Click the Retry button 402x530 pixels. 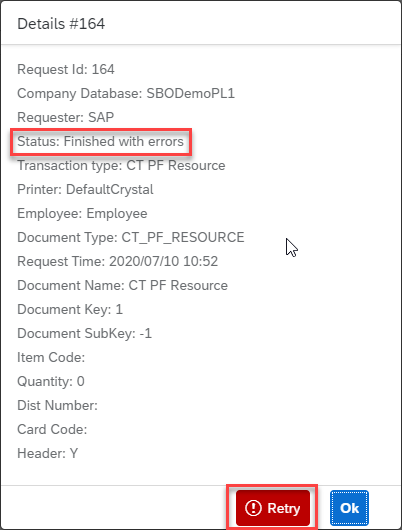tap(273, 508)
